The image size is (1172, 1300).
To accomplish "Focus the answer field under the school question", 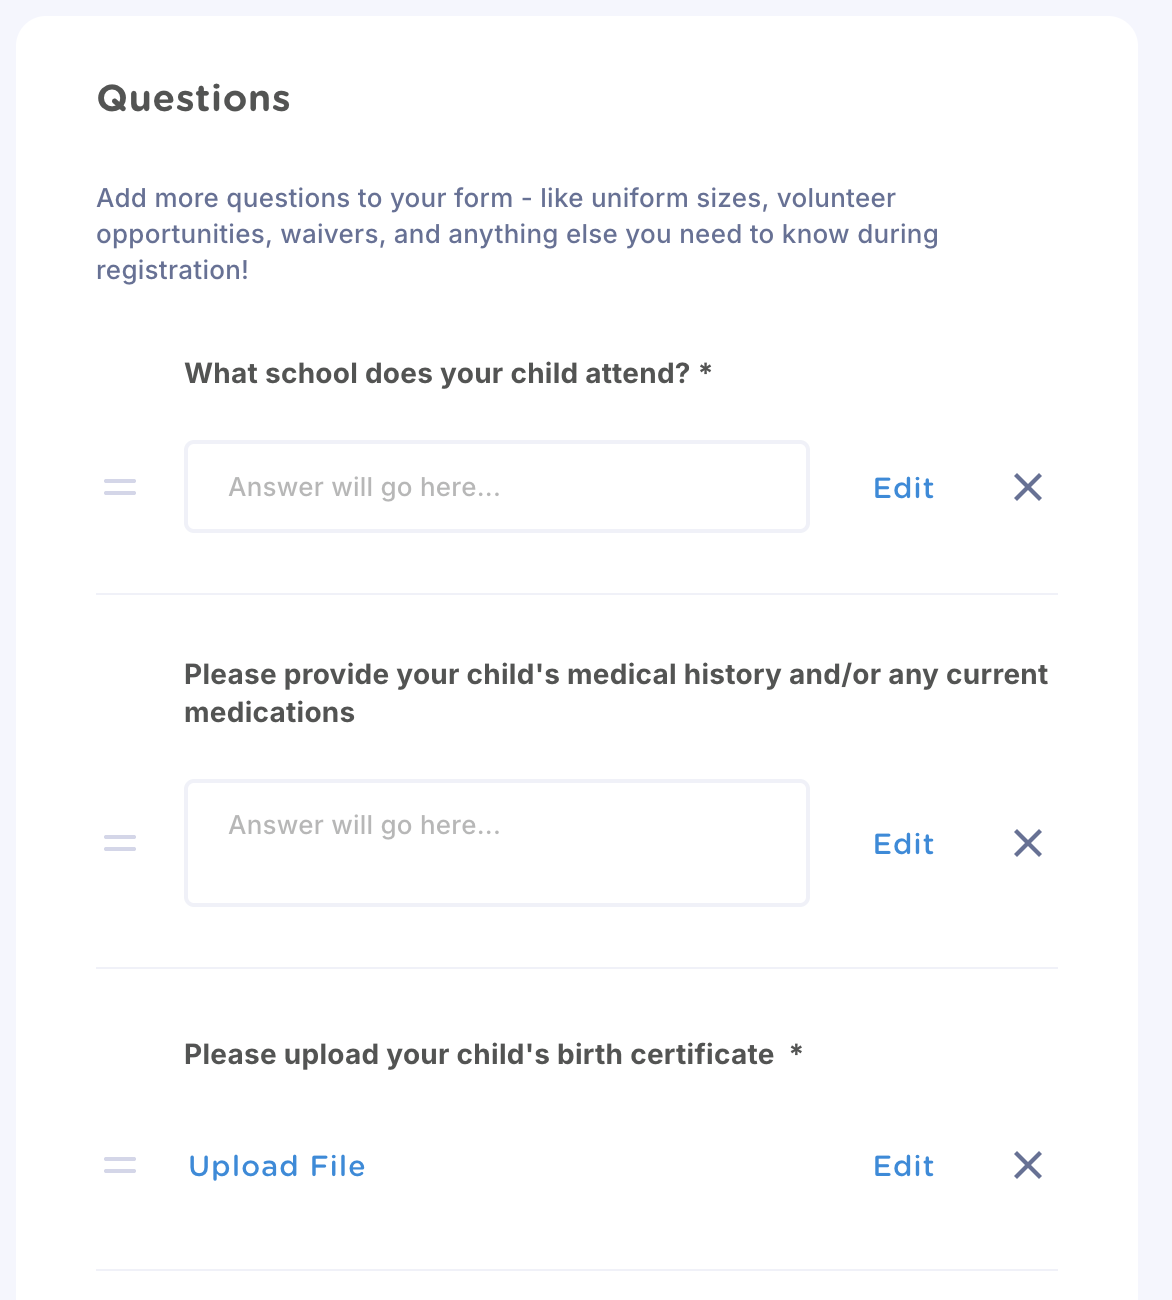I will pyautogui.click(x=497, y=487).
